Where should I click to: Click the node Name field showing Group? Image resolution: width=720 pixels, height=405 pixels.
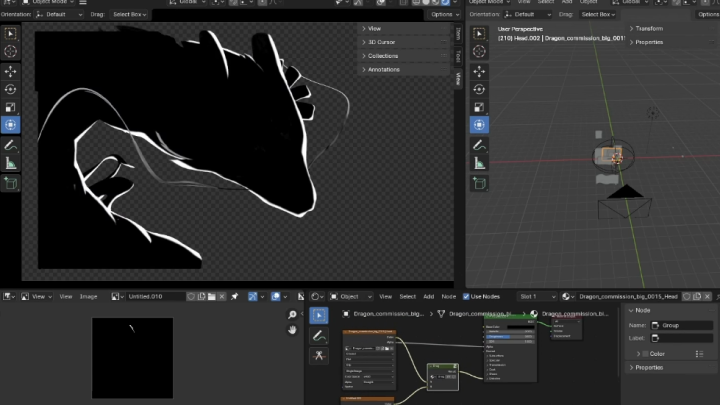(x=682, y=325)
